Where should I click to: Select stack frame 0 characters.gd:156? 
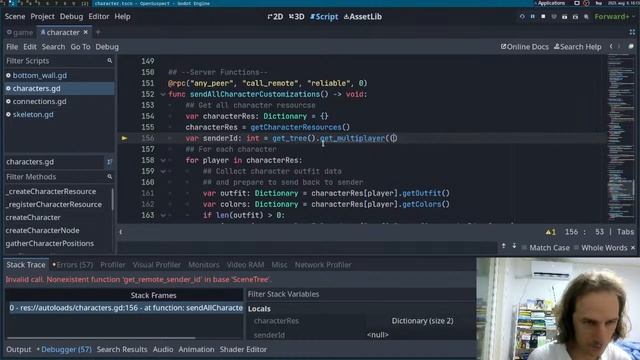pyautogui.click(x=126, y=308)
